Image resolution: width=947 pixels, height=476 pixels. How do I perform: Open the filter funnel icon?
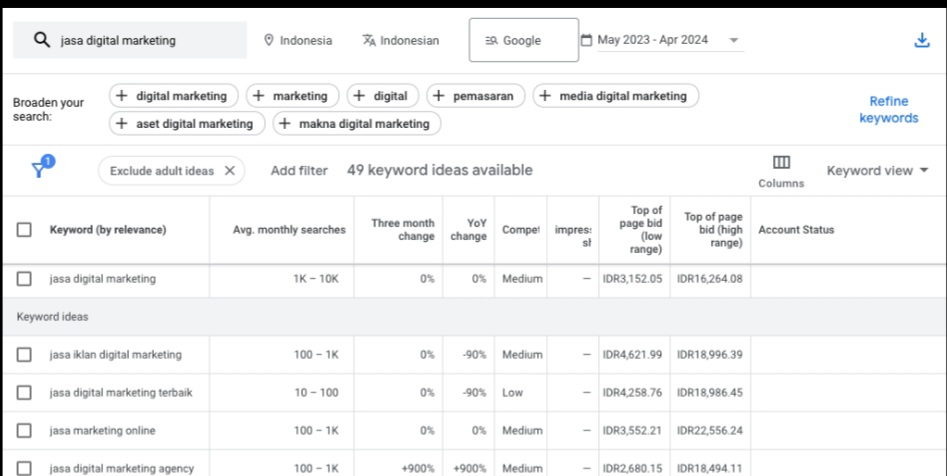[x=40, y=168]
